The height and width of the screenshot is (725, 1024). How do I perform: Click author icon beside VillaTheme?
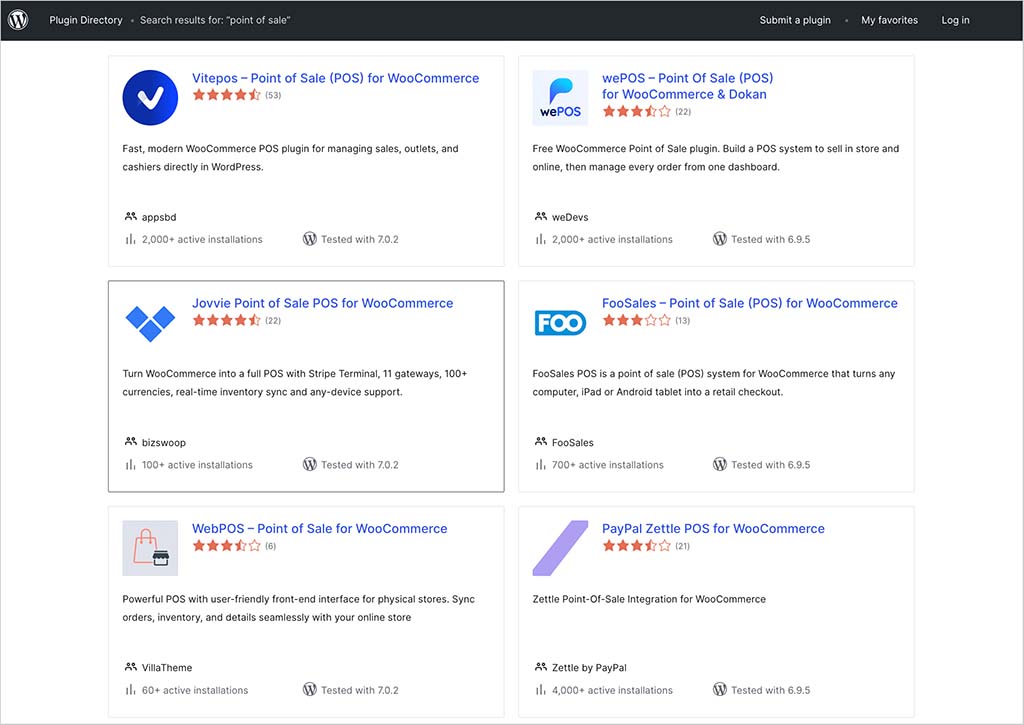coord(131,667)
